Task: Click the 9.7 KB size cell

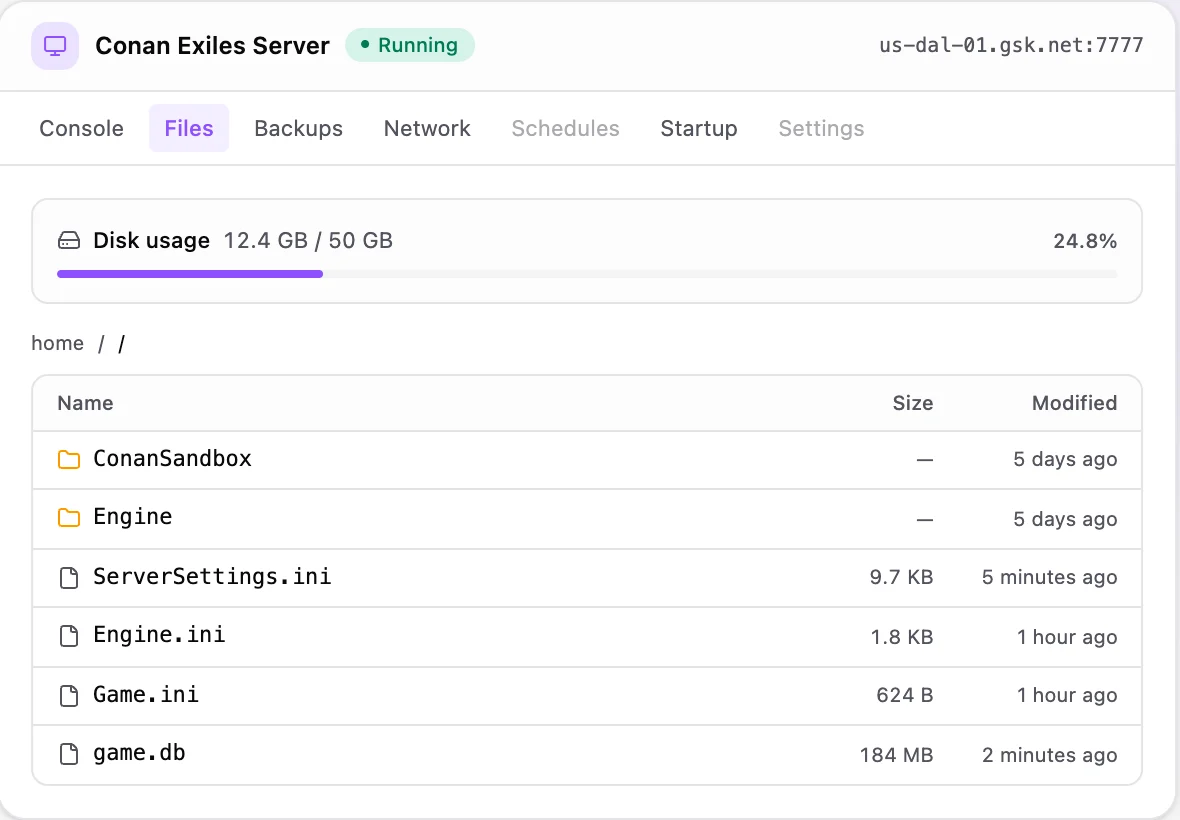Action: click(902, 577)
